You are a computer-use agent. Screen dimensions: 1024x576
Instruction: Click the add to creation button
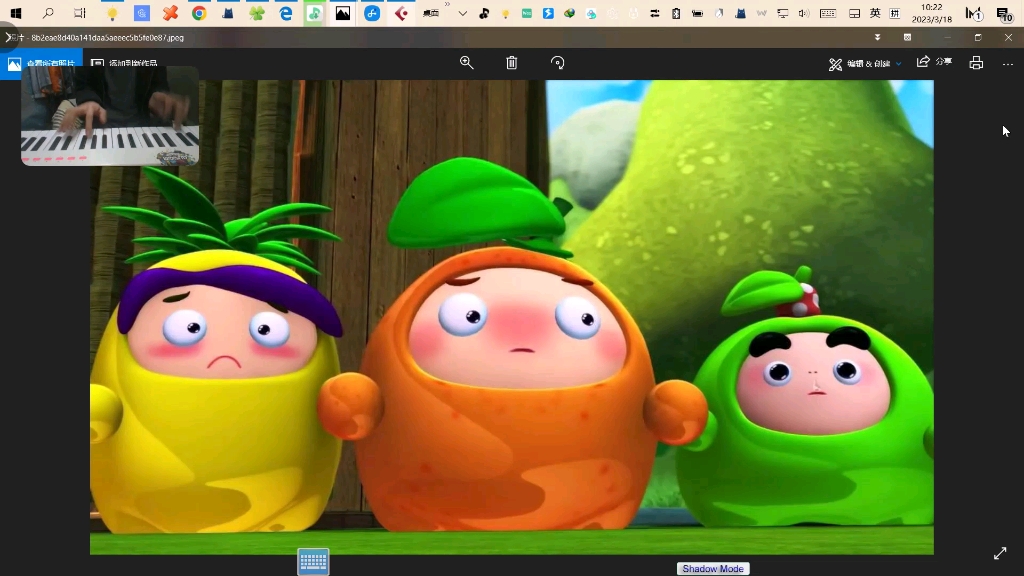[x=124, y=63]
